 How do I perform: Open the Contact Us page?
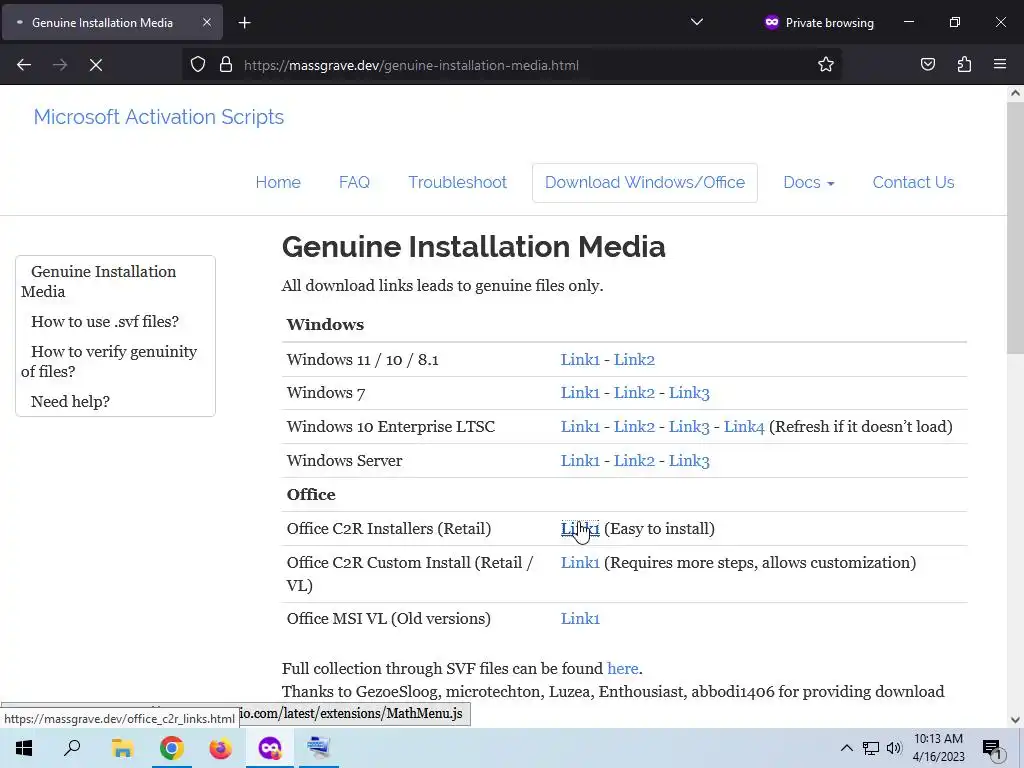tap(913, 182)
